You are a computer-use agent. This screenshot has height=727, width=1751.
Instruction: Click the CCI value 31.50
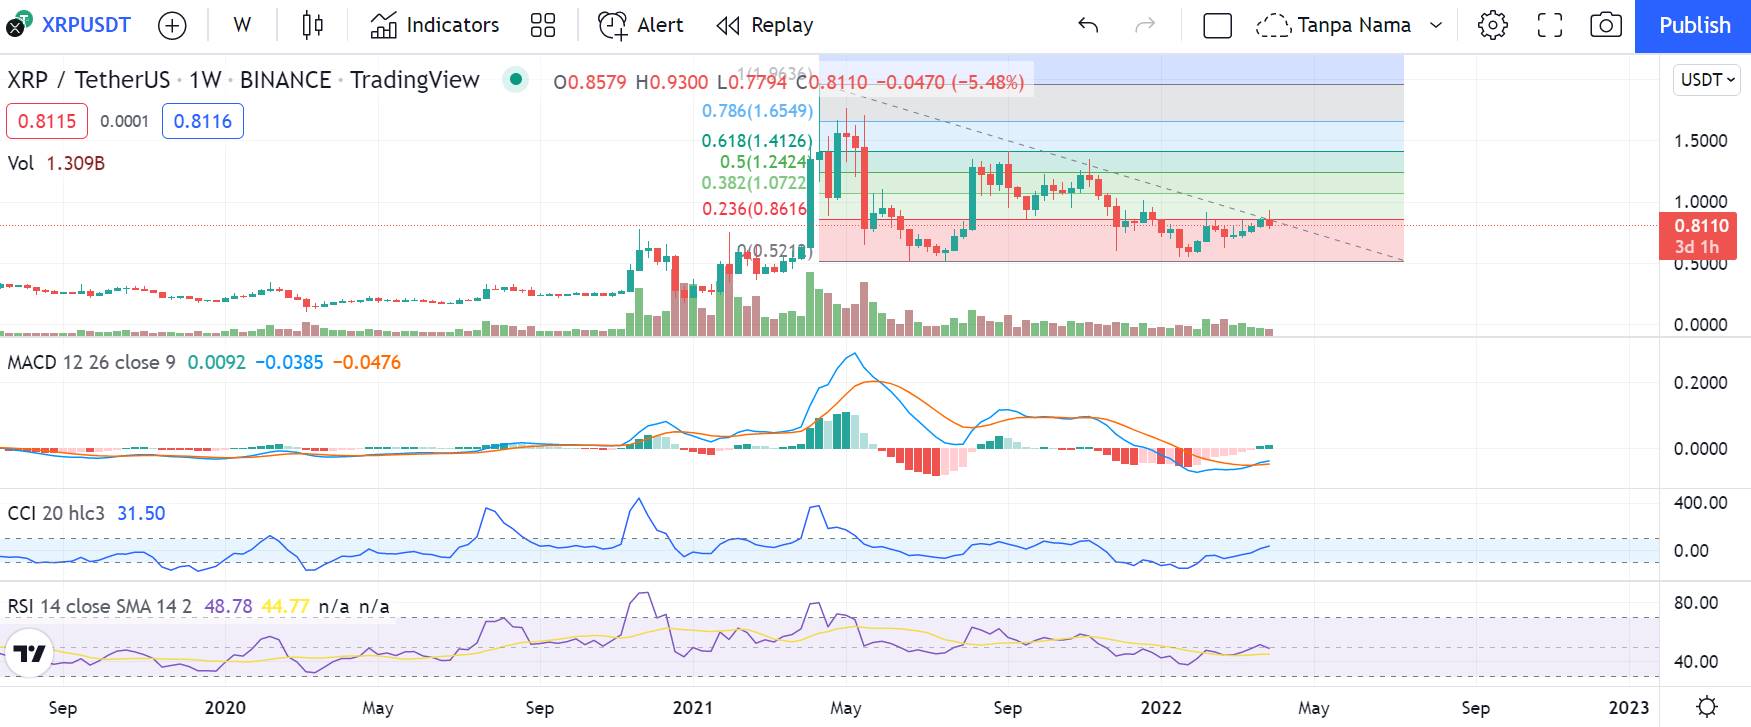click(x=141, y=513)
